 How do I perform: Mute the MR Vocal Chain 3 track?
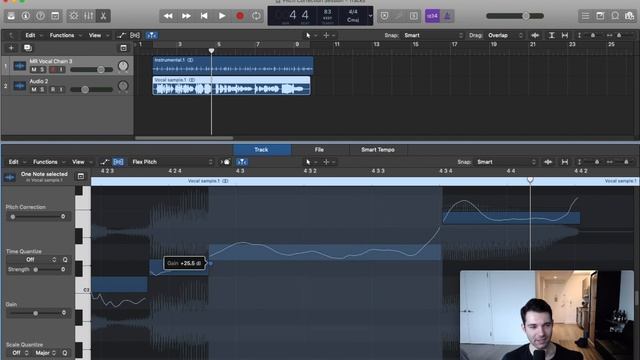click(x=34, y=69)
